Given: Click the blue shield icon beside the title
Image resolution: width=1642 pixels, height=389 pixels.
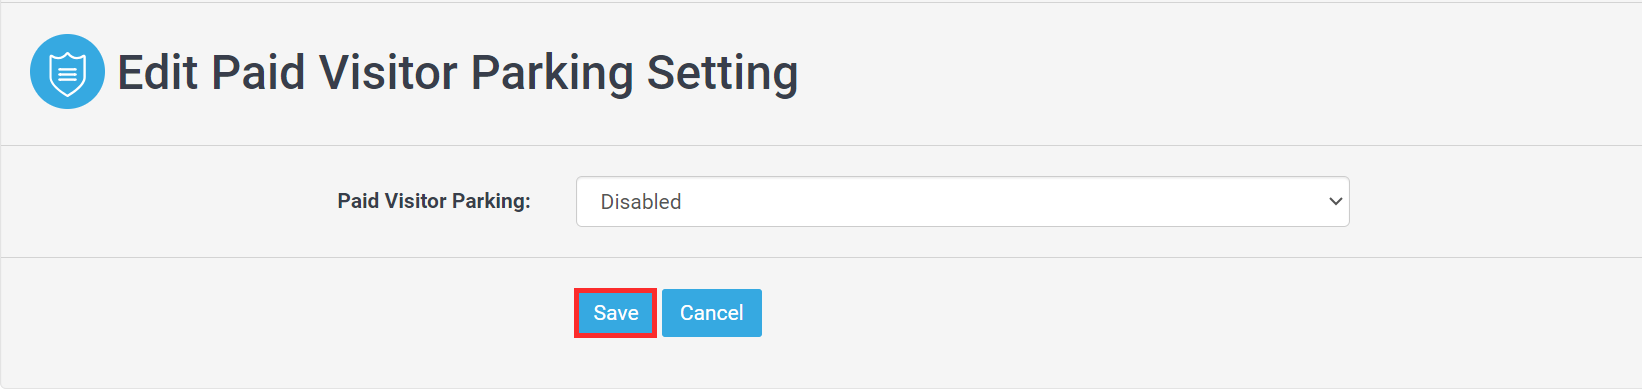Looking at the screenshot, I should 67,72.
